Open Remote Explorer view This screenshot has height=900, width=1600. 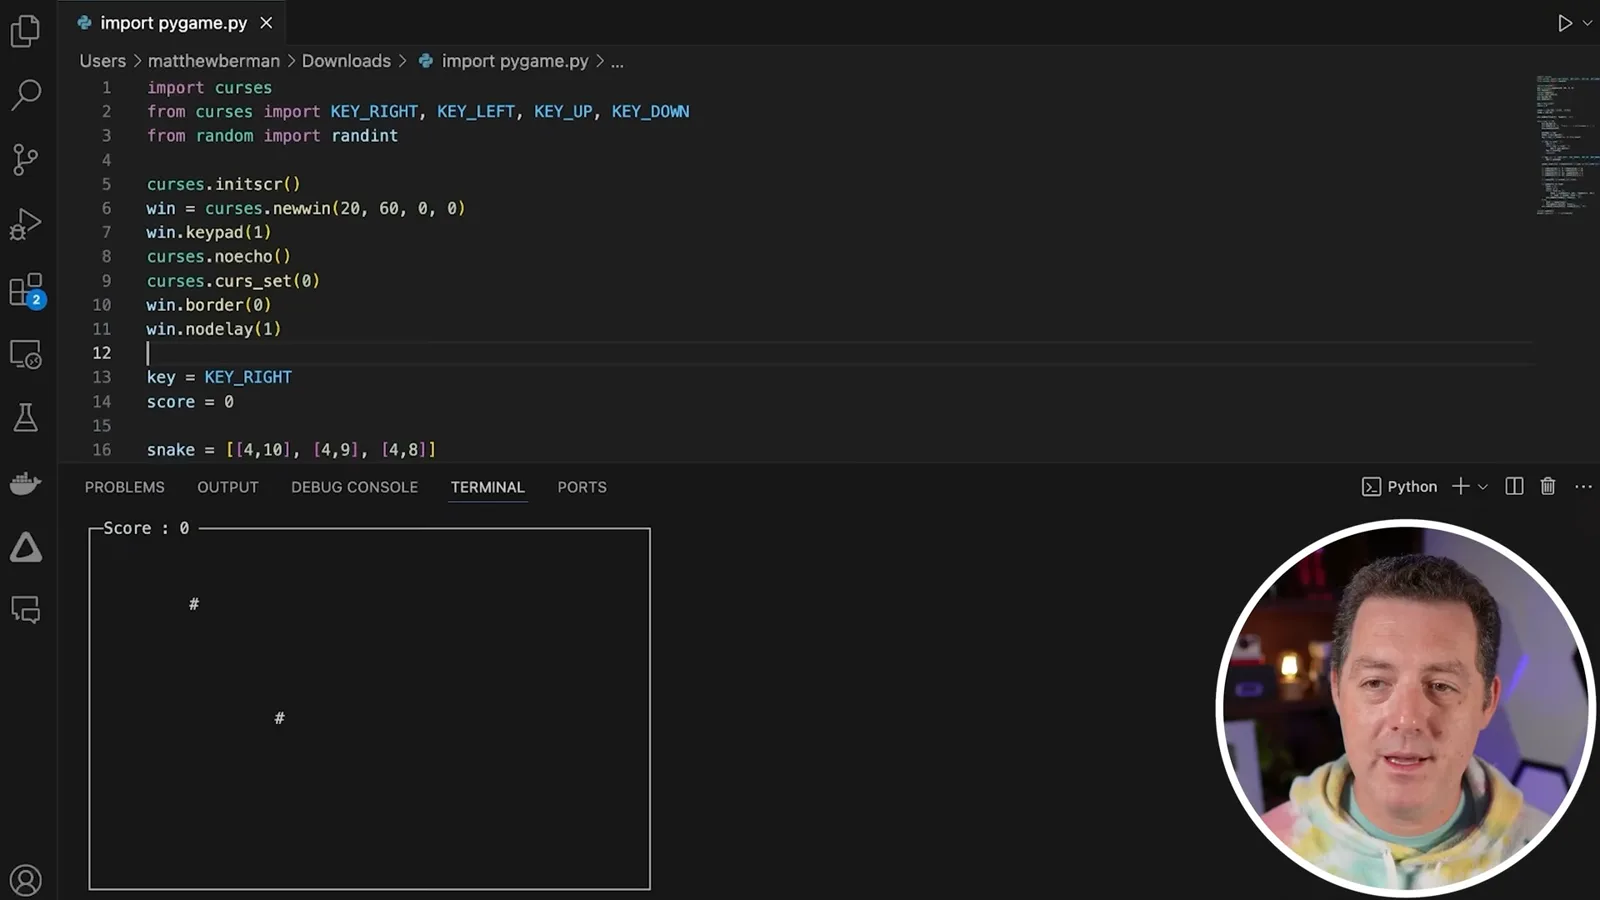click(x=25, y=354)
